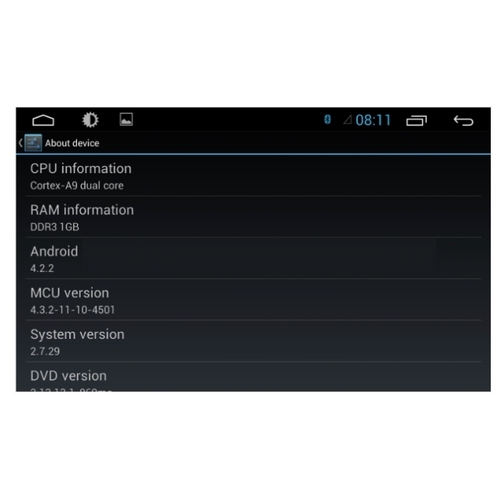Tap the 4.3.2-11-10-4501 version number
This screenshot has height=500, width=500.
[x=72, y=310]
